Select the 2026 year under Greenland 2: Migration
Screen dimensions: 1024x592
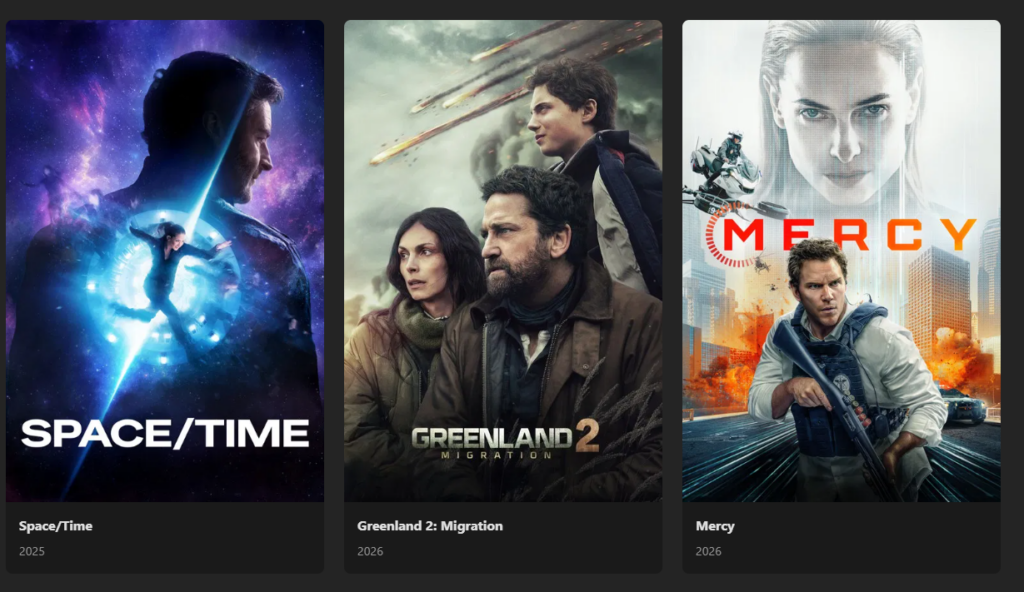370,551
